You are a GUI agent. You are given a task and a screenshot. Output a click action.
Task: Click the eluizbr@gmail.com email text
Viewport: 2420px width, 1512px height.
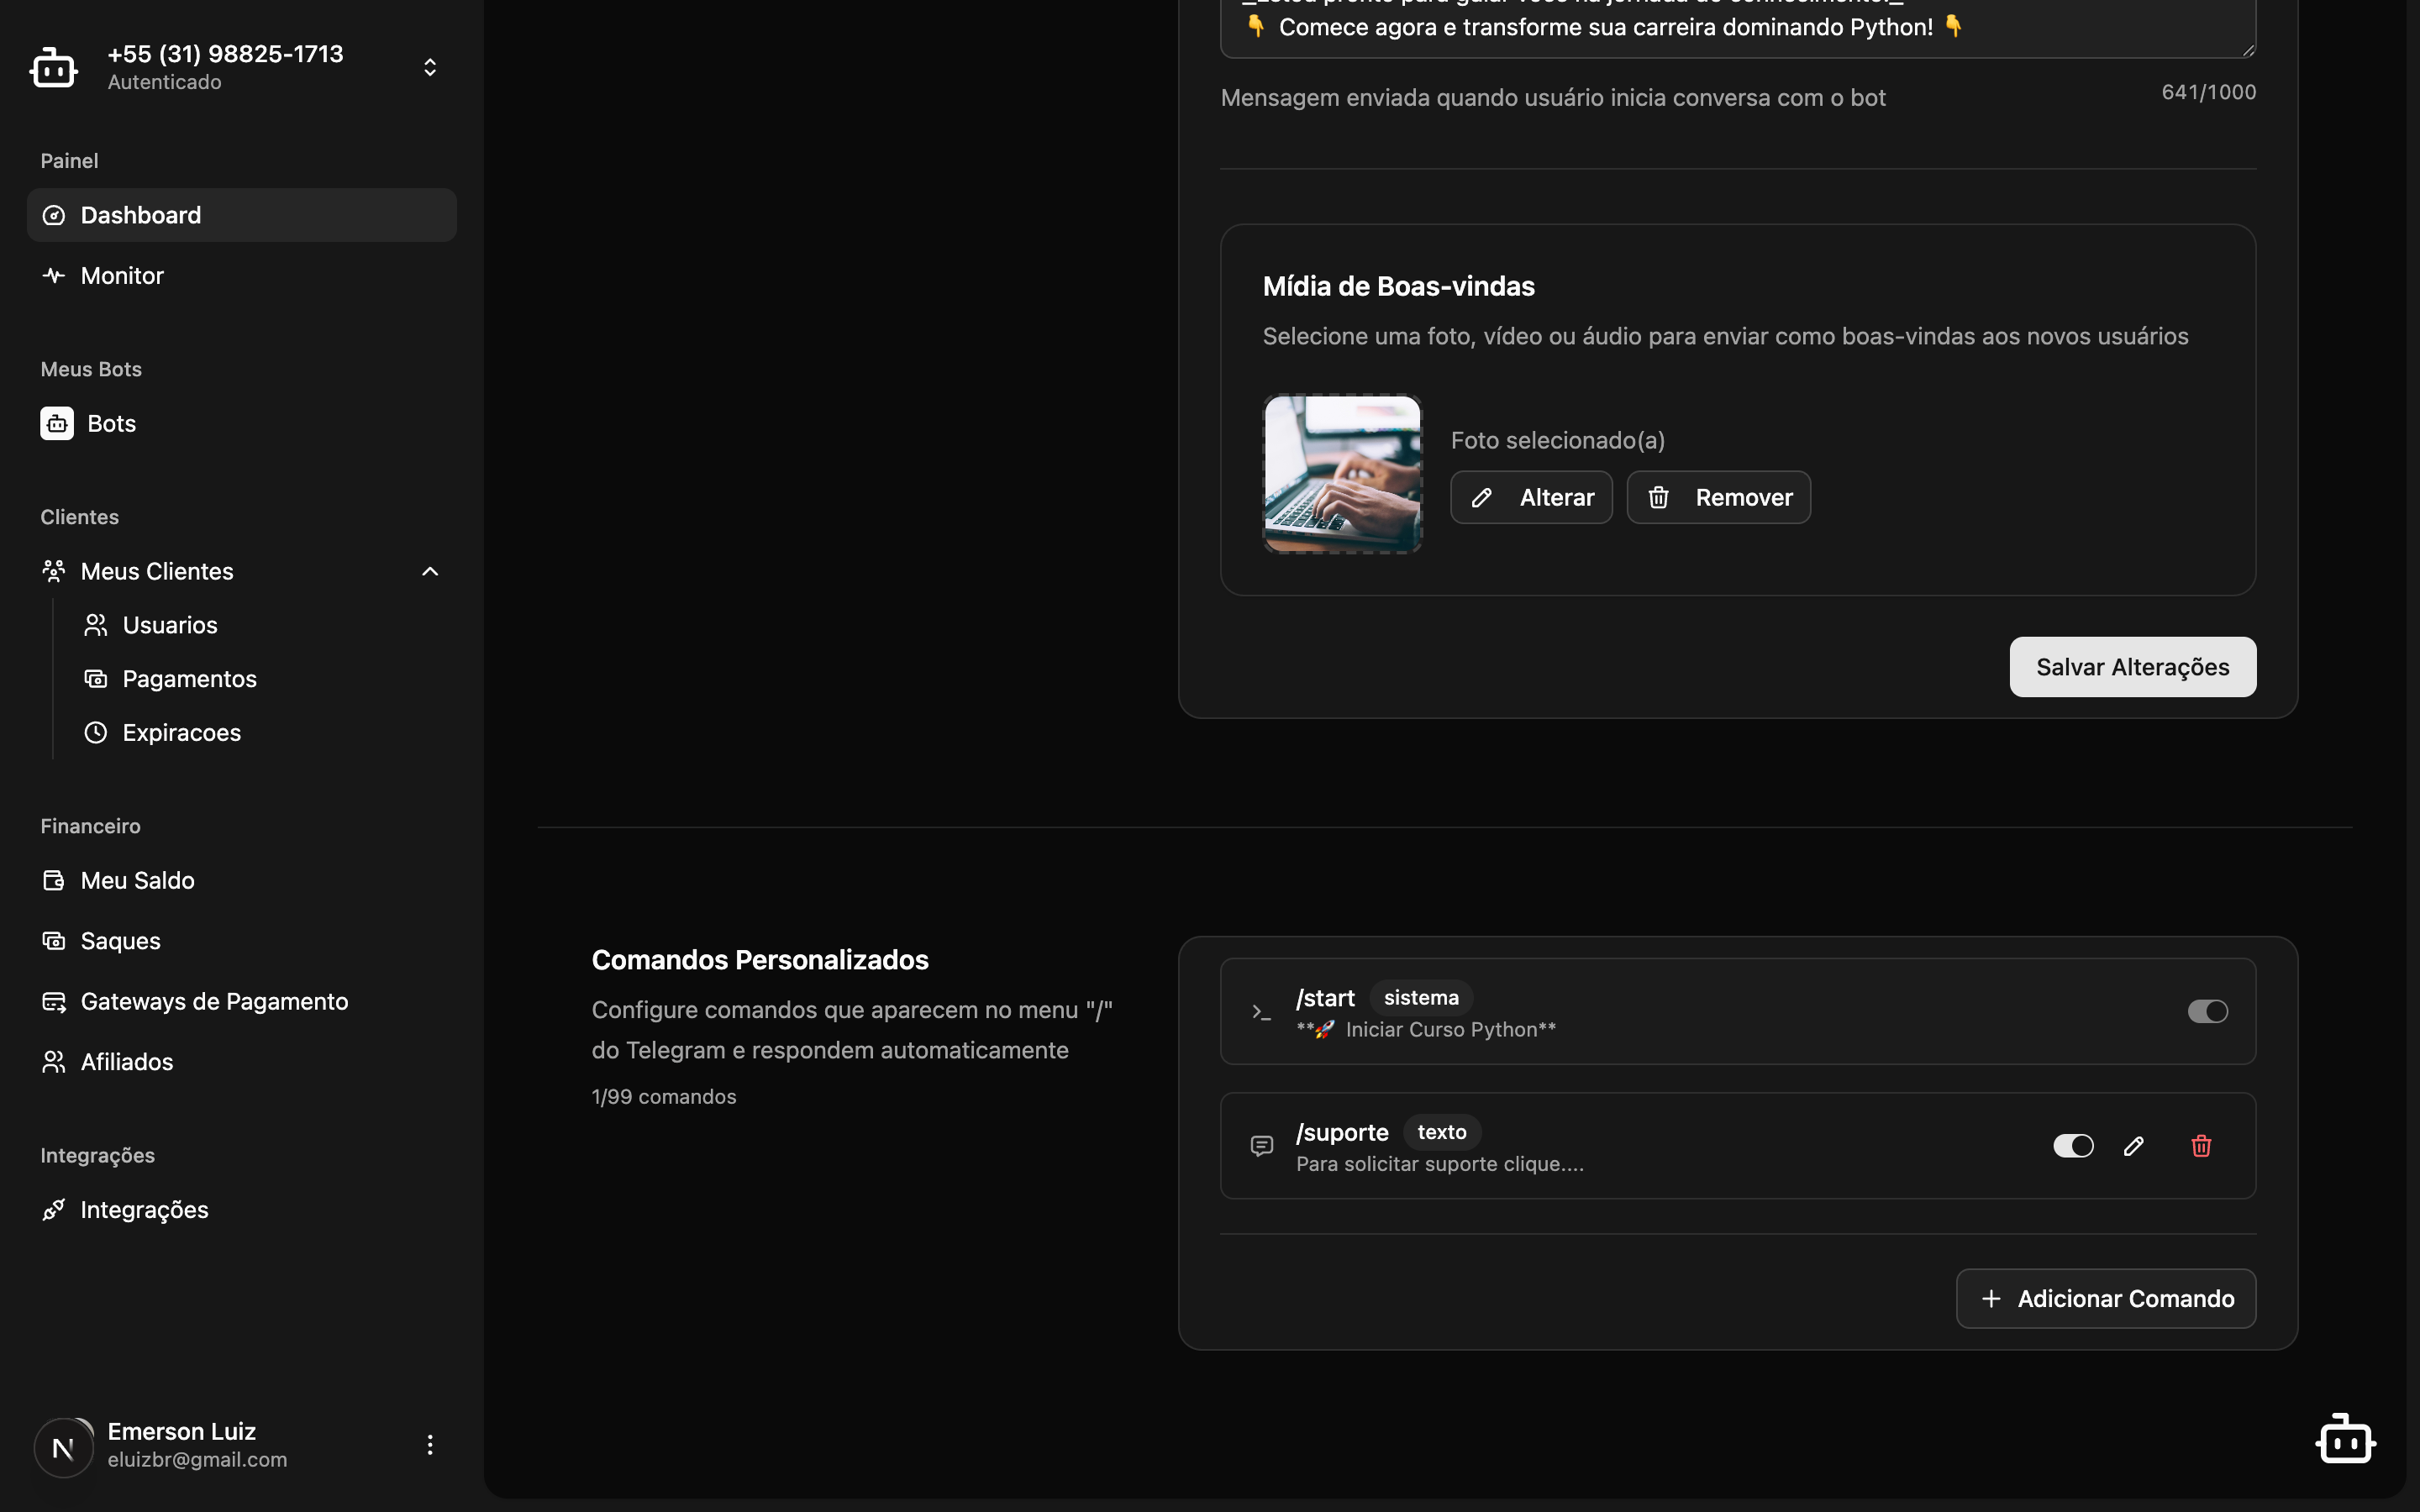pos(197,1460)
